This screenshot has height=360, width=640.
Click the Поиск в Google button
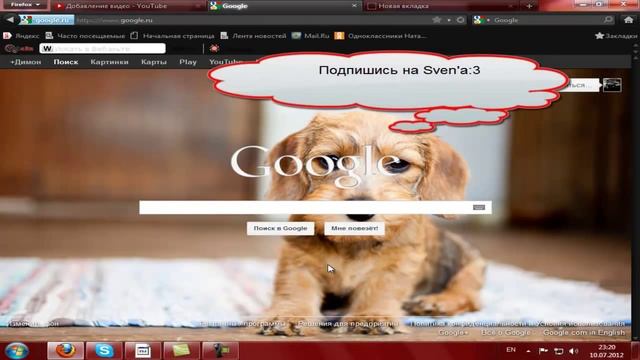pos(280,229)
